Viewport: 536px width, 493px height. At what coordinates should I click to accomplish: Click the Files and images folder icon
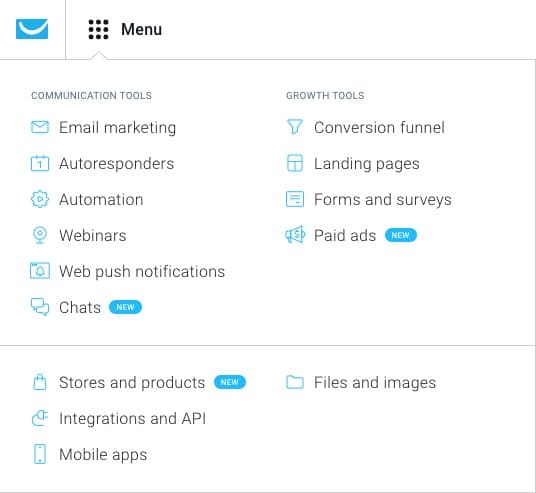point(295,382)
